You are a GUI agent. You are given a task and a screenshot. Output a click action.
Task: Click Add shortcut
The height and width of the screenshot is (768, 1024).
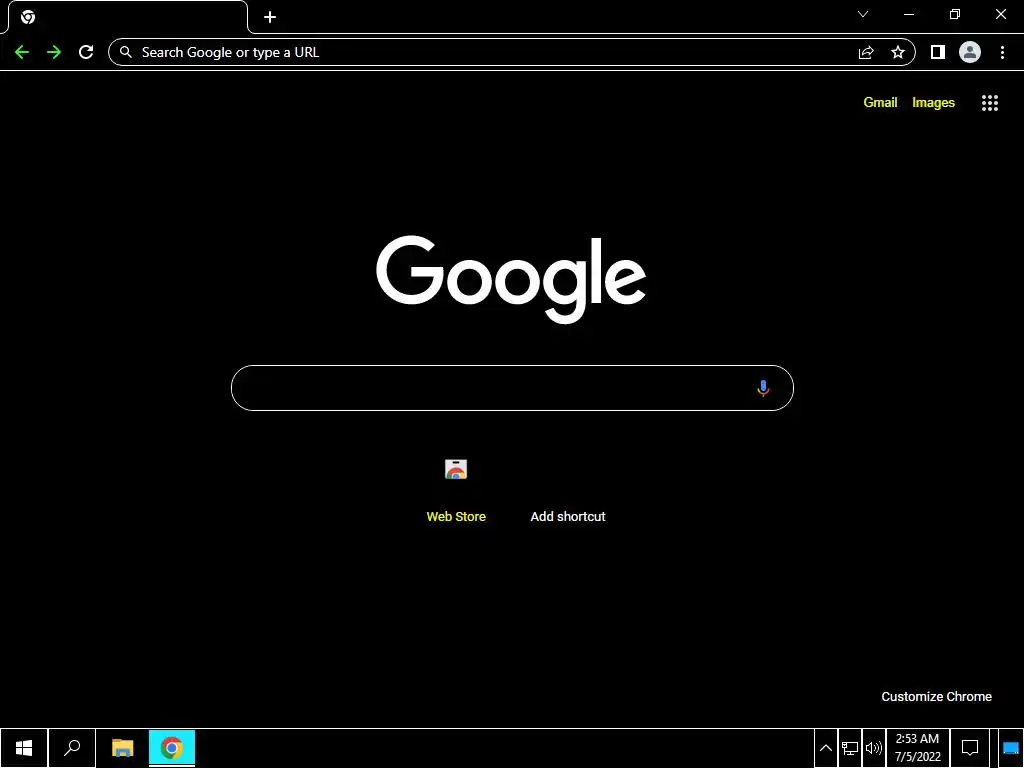point(568,517)
